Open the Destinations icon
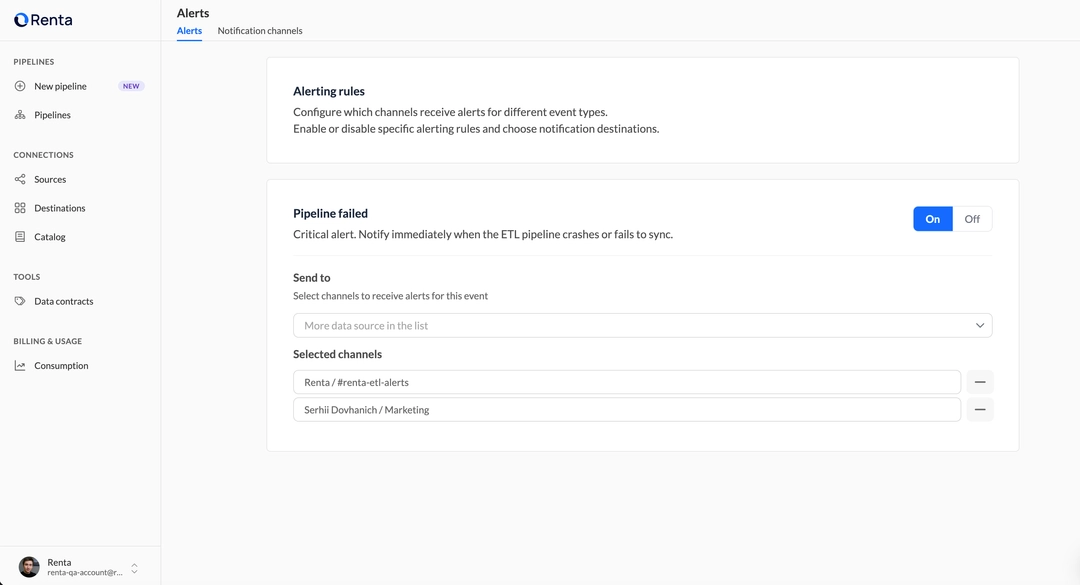This screenshot has width=1080, height=585. point(19,207)
